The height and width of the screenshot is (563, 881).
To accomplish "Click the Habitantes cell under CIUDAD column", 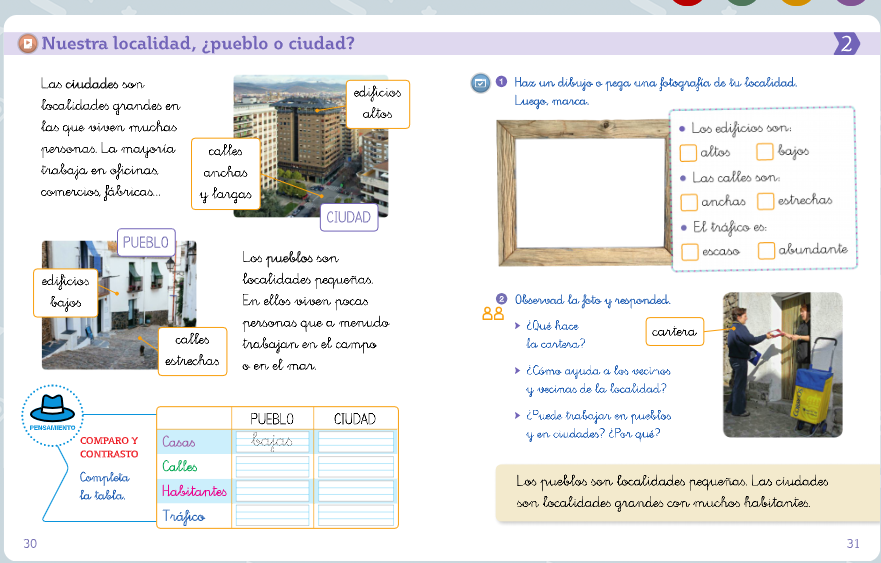I will (x=356, y=491).
